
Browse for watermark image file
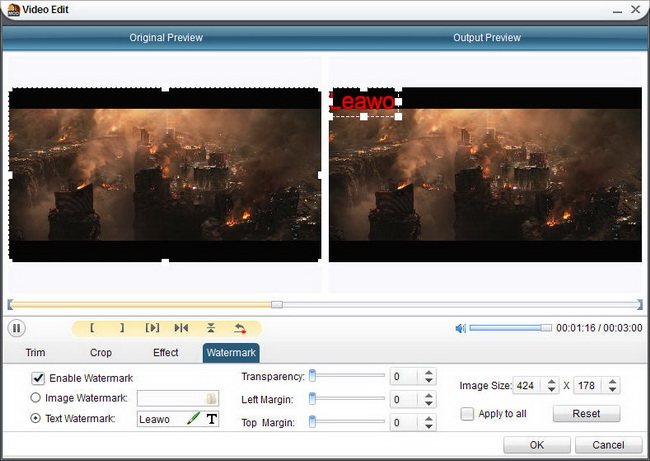coord(211,399)
